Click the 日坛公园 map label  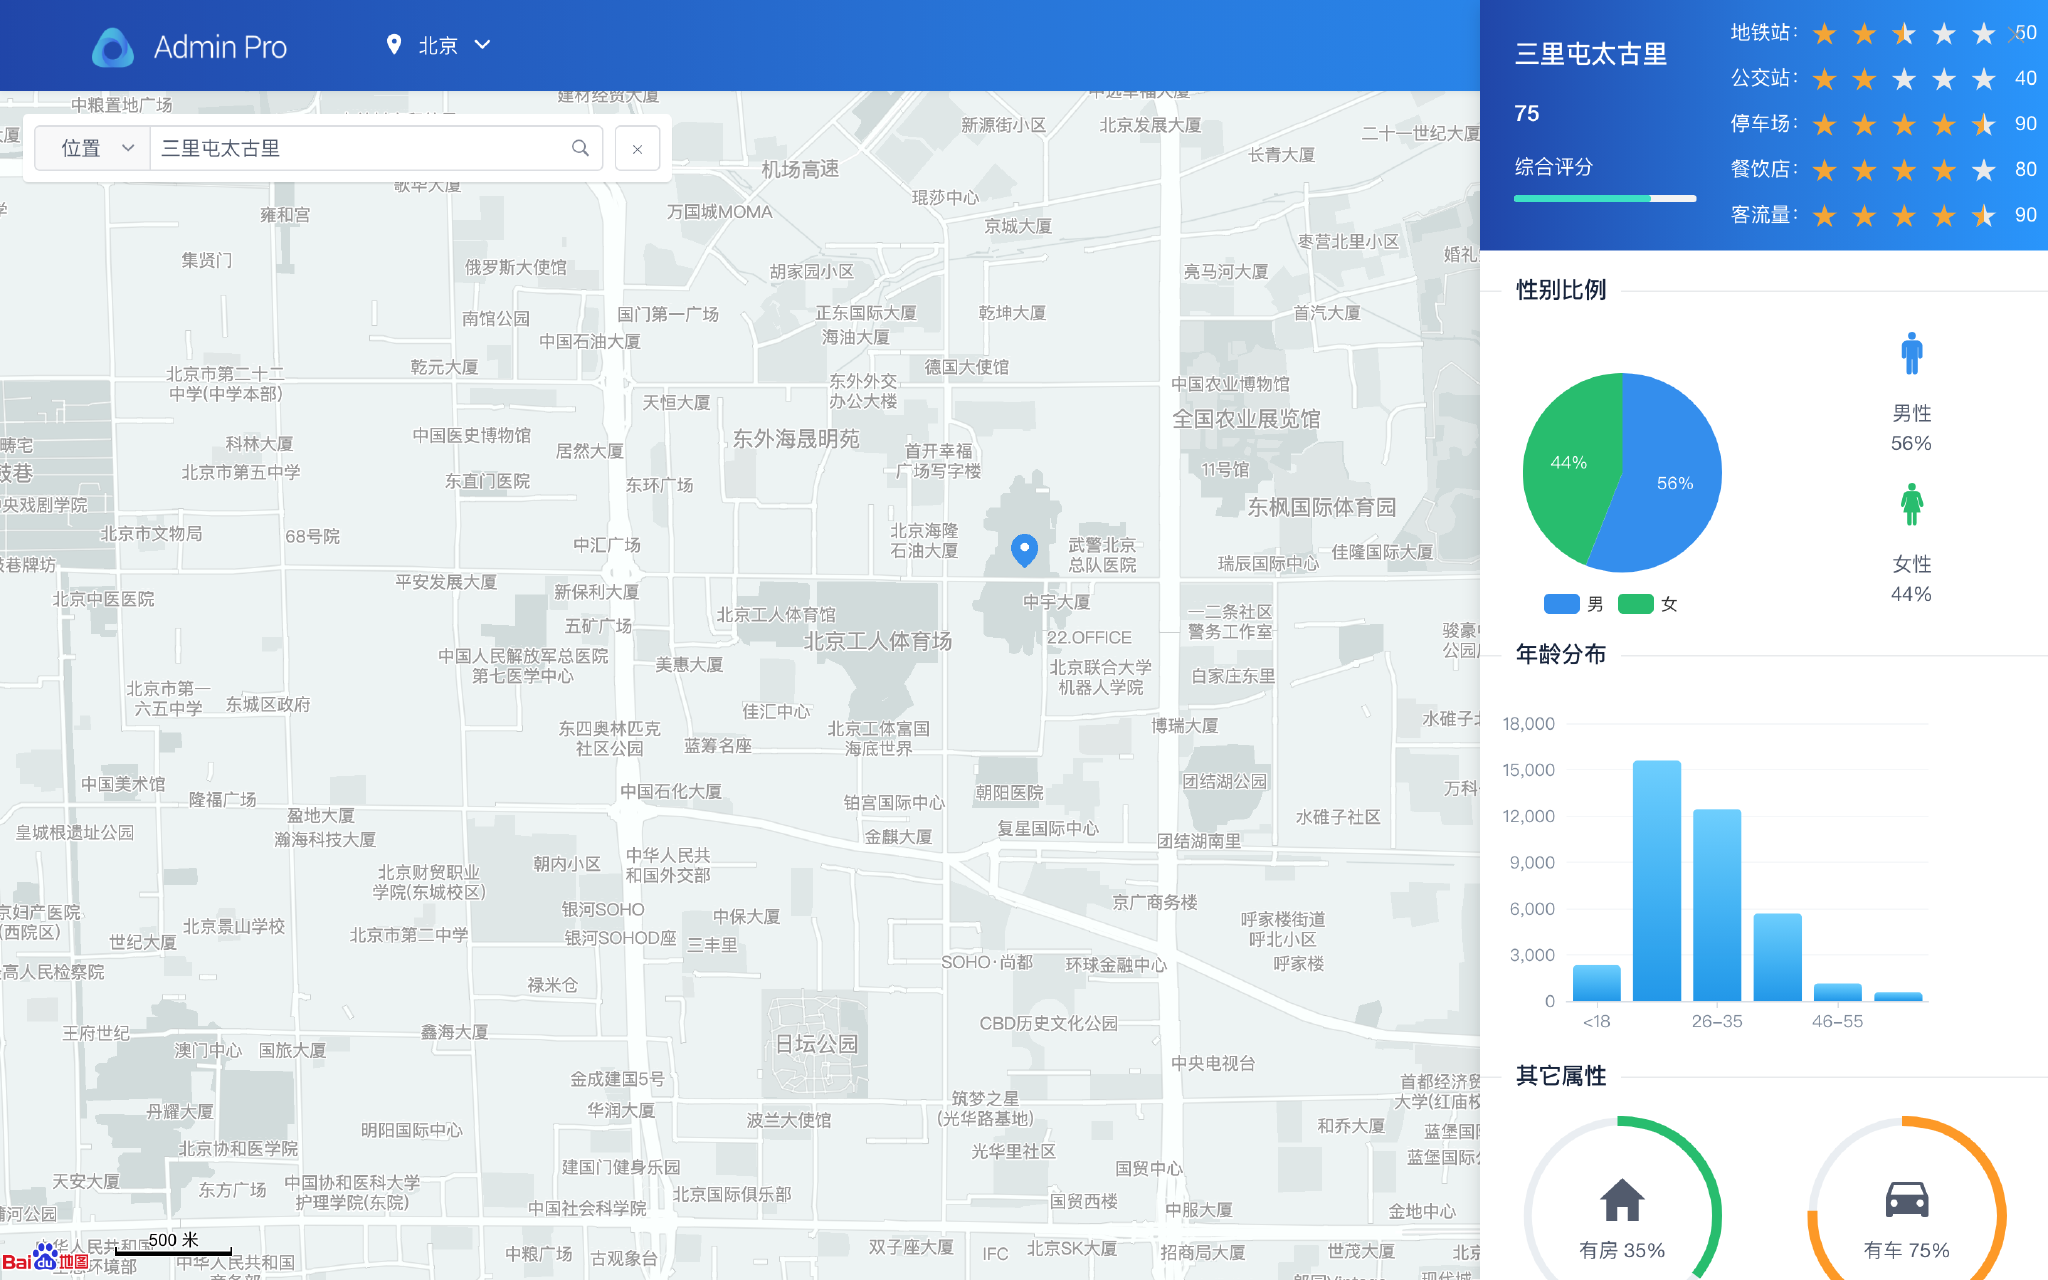pyautogui.click(x=816, y=1044)
